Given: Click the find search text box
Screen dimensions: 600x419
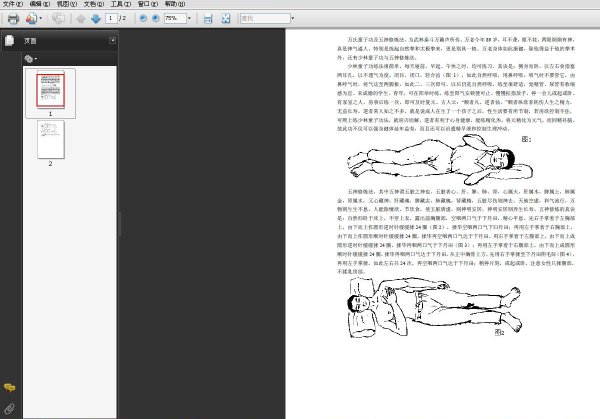Looking at the screenshot, I should [265, 18].
